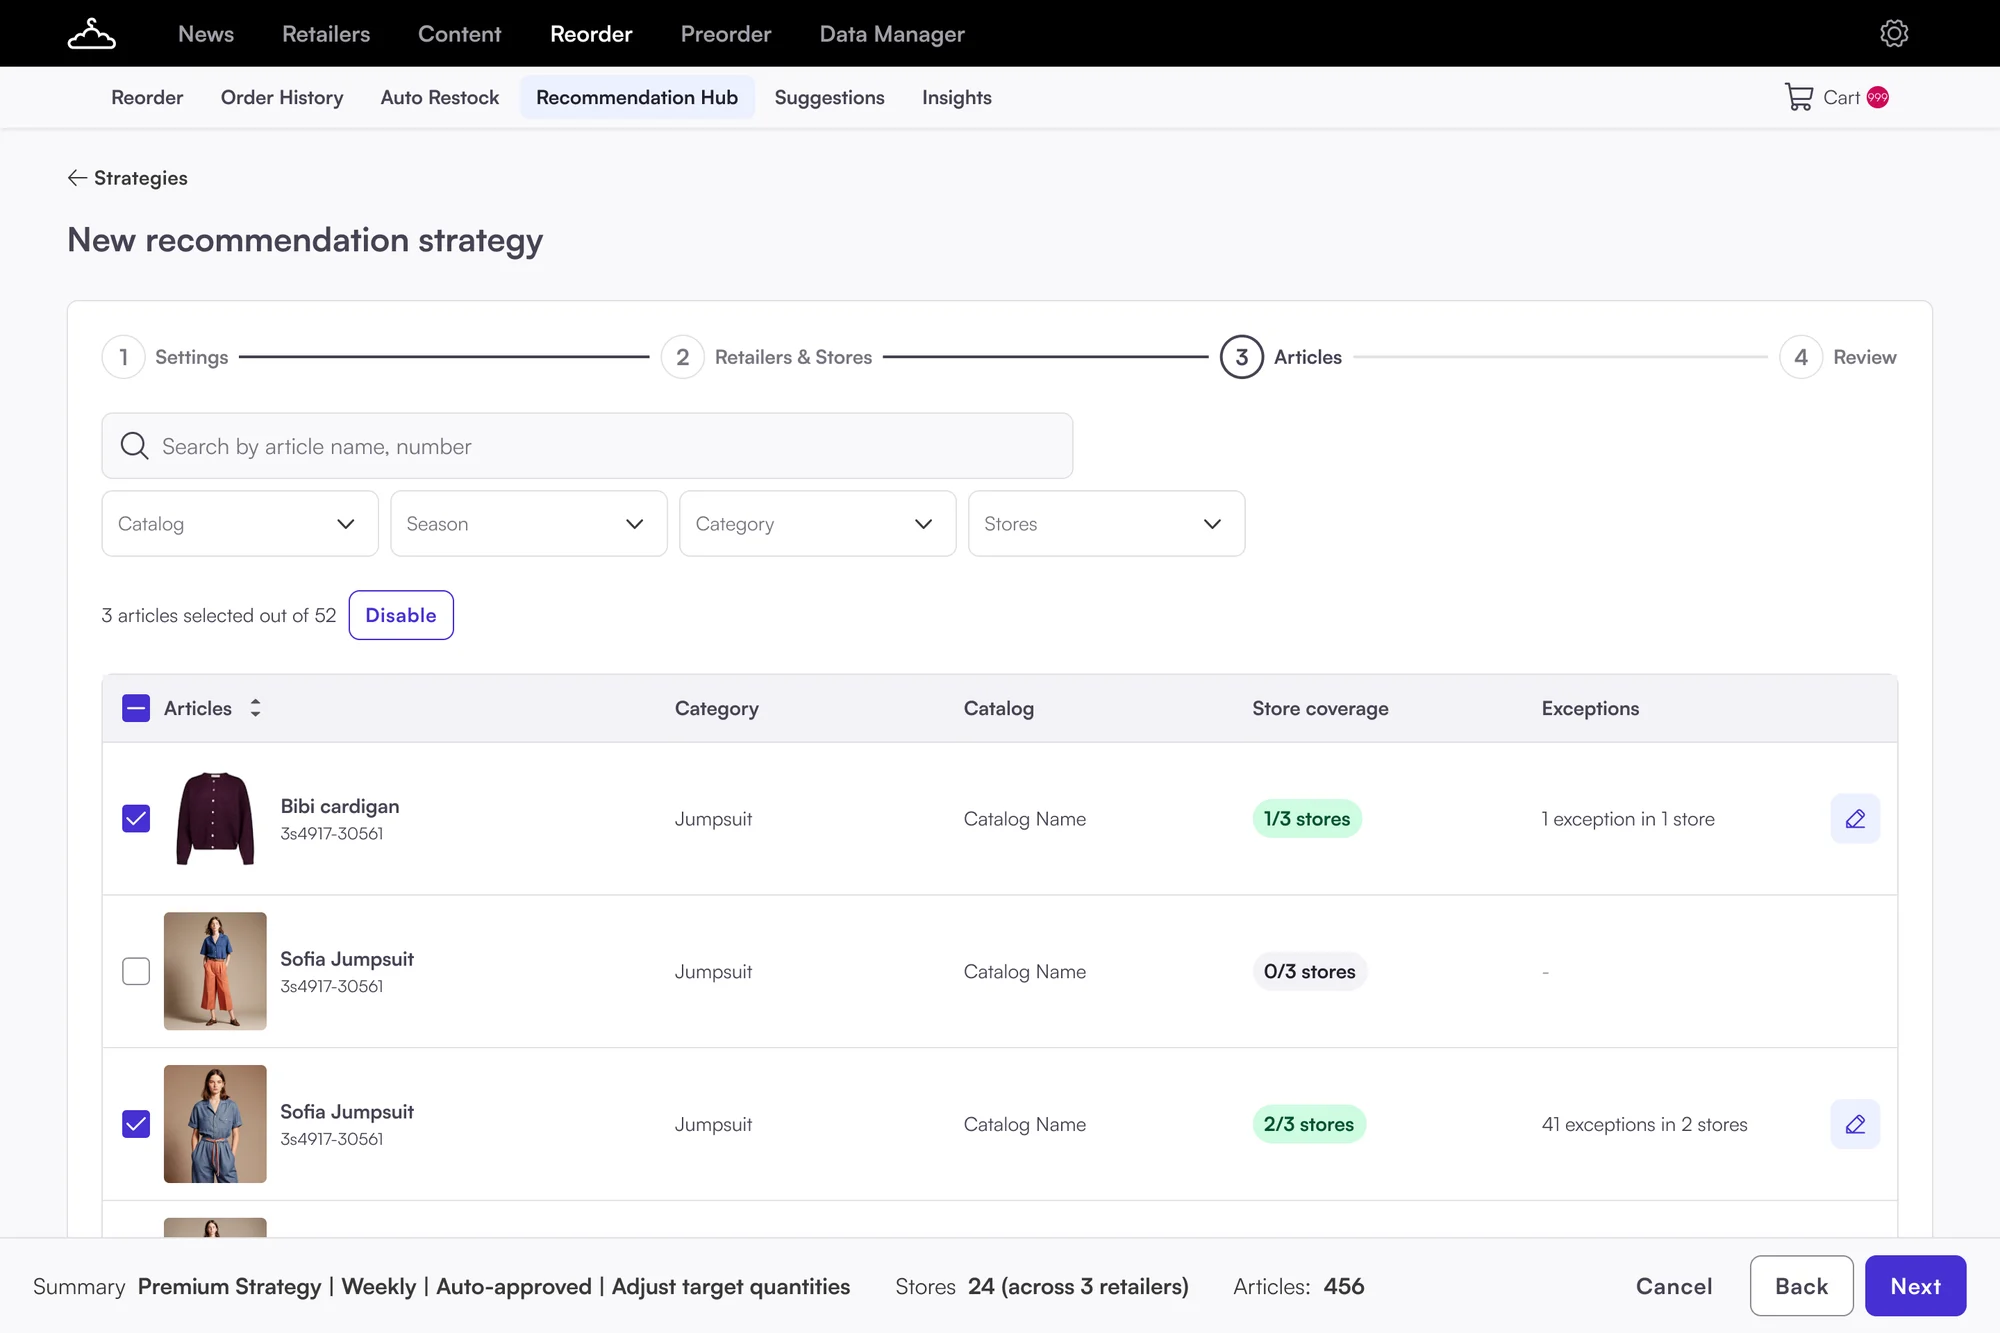
Task: Open the shopping cart icon
Action: click(x=1798, y=97)
